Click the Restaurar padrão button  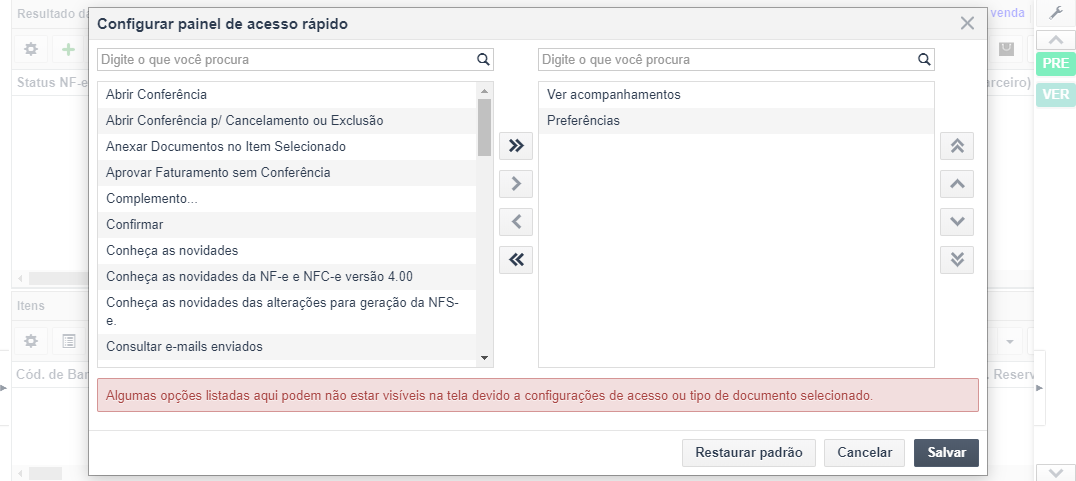point(749,453)
